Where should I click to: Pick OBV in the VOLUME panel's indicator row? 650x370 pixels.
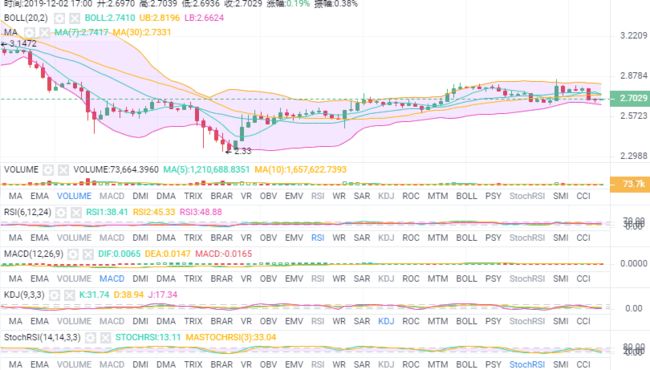click(269, 196)
